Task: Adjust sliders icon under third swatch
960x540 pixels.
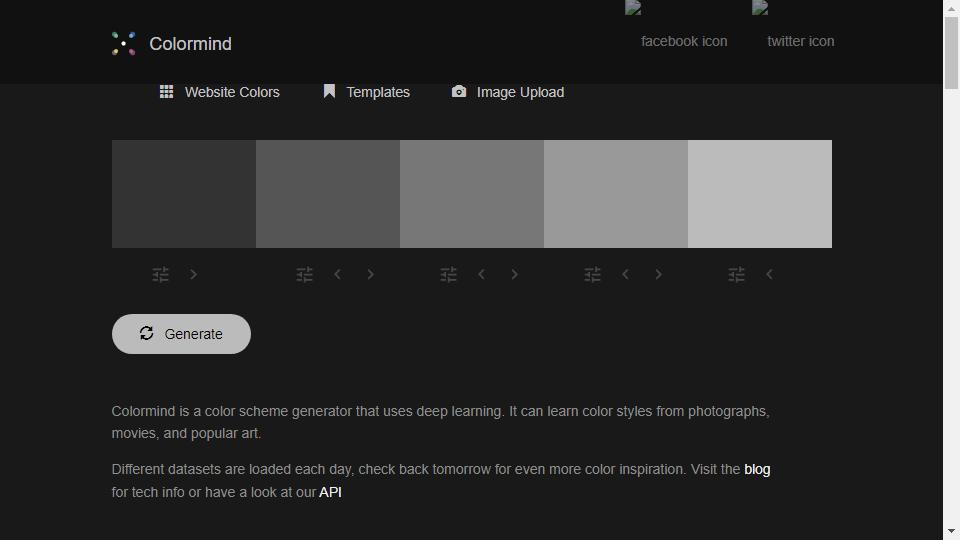Action: click(x=448, y=274)
